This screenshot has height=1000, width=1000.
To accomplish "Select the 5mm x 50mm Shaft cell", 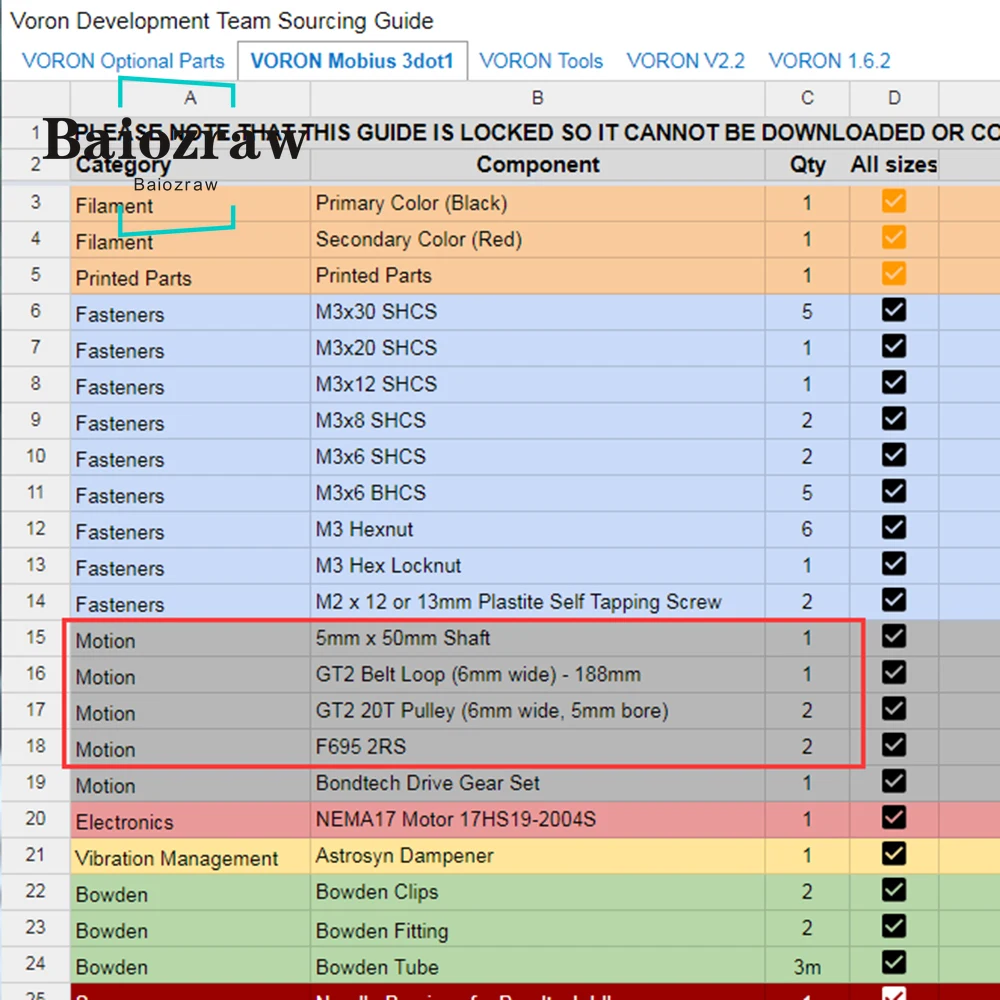I will tap(538, 638).
